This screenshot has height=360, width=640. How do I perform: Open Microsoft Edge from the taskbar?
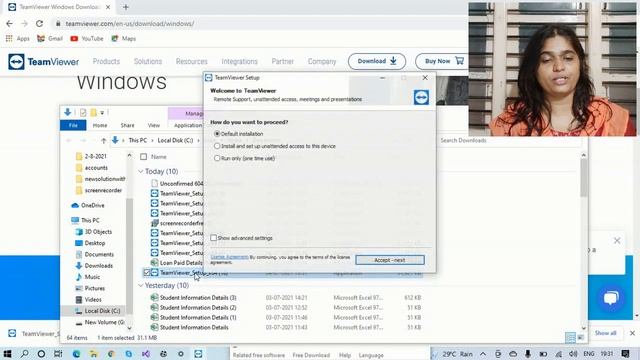tap(76, 353)
